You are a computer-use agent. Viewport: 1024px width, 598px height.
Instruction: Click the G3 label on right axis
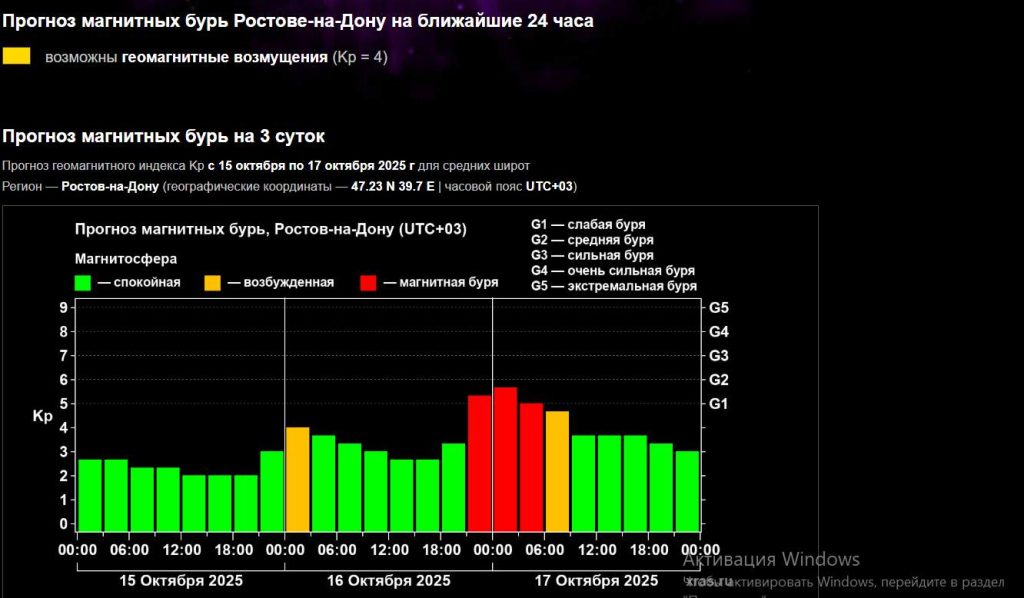[719, 355]
